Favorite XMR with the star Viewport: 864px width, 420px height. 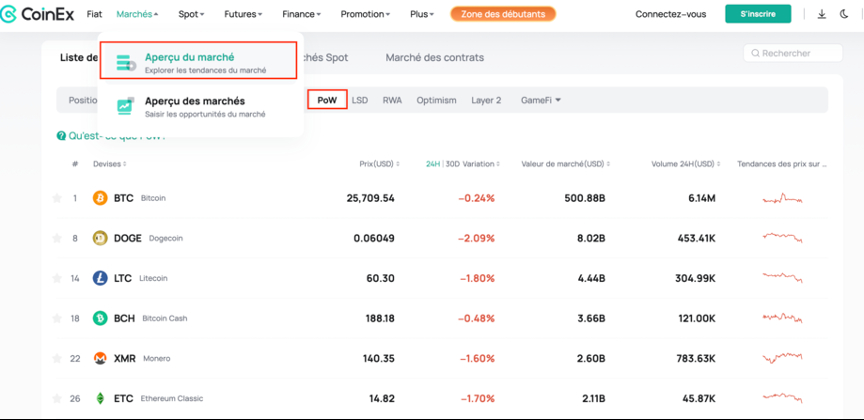(57, 358)
